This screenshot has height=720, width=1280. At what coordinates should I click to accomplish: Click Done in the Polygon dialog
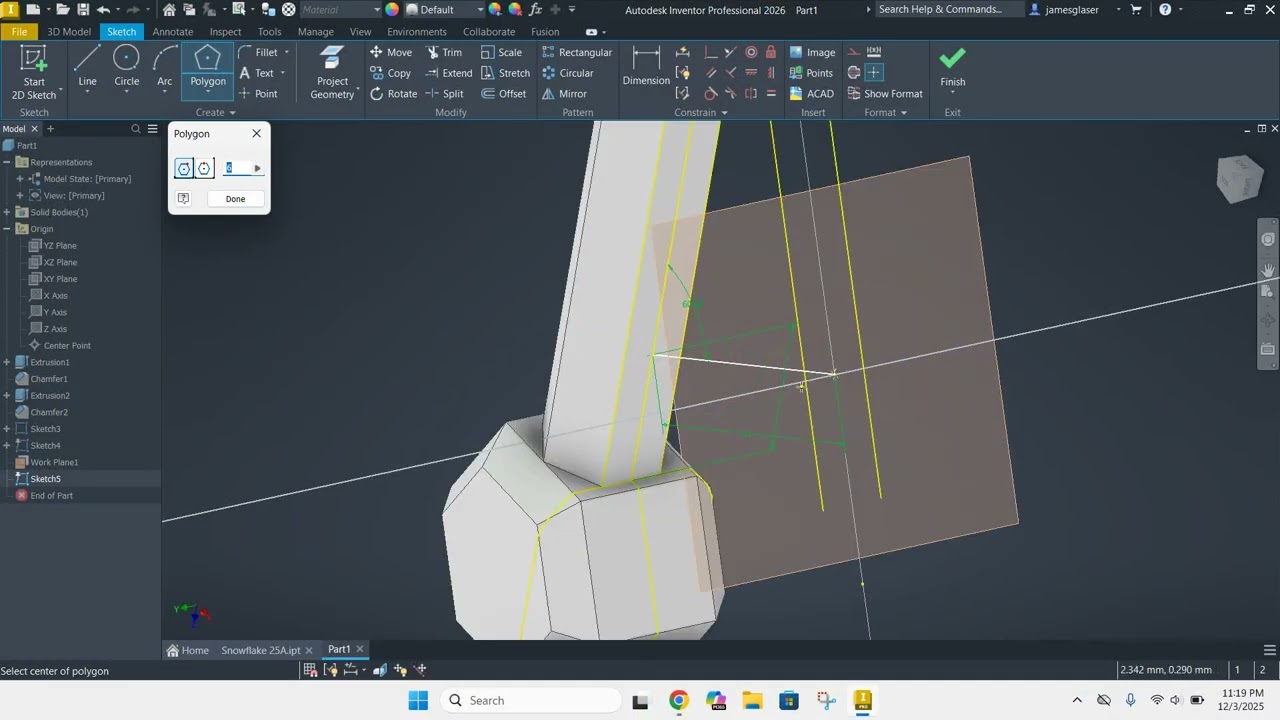(235, 199)
